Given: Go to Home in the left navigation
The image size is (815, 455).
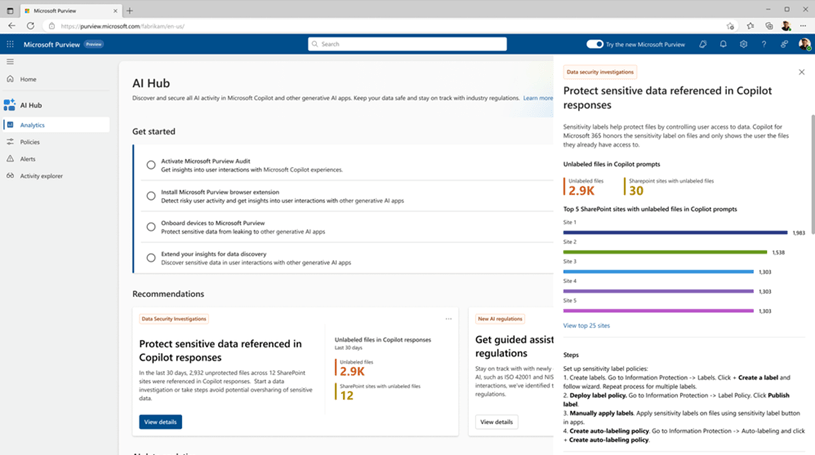Looking at the screenshot, I should pyautogui.click(x=28, y=79).
